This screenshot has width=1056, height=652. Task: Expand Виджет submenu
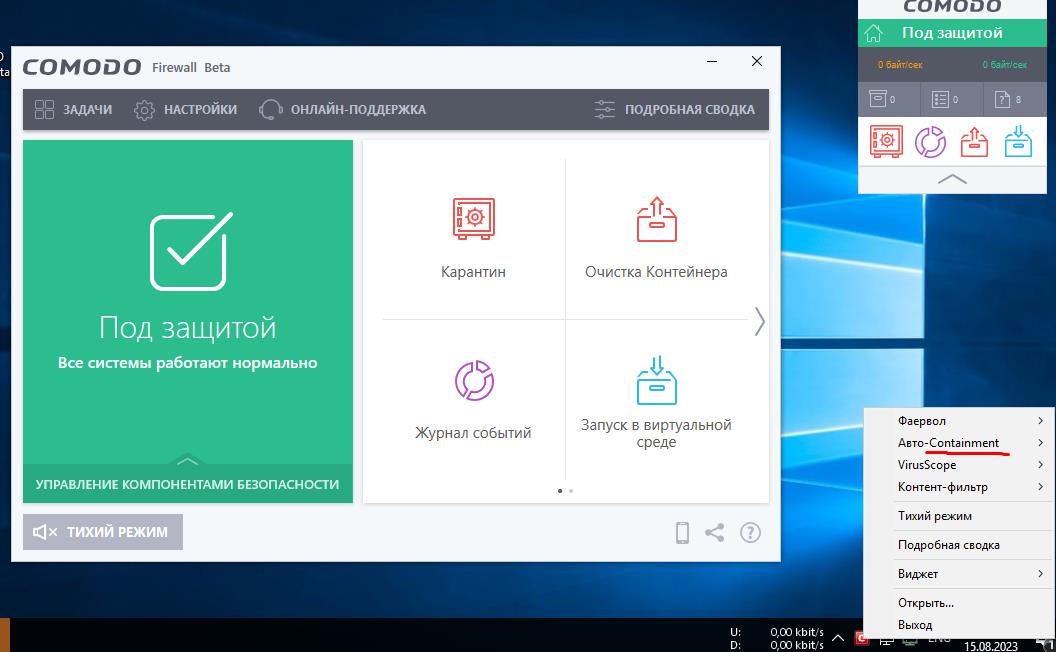[958, 574]
